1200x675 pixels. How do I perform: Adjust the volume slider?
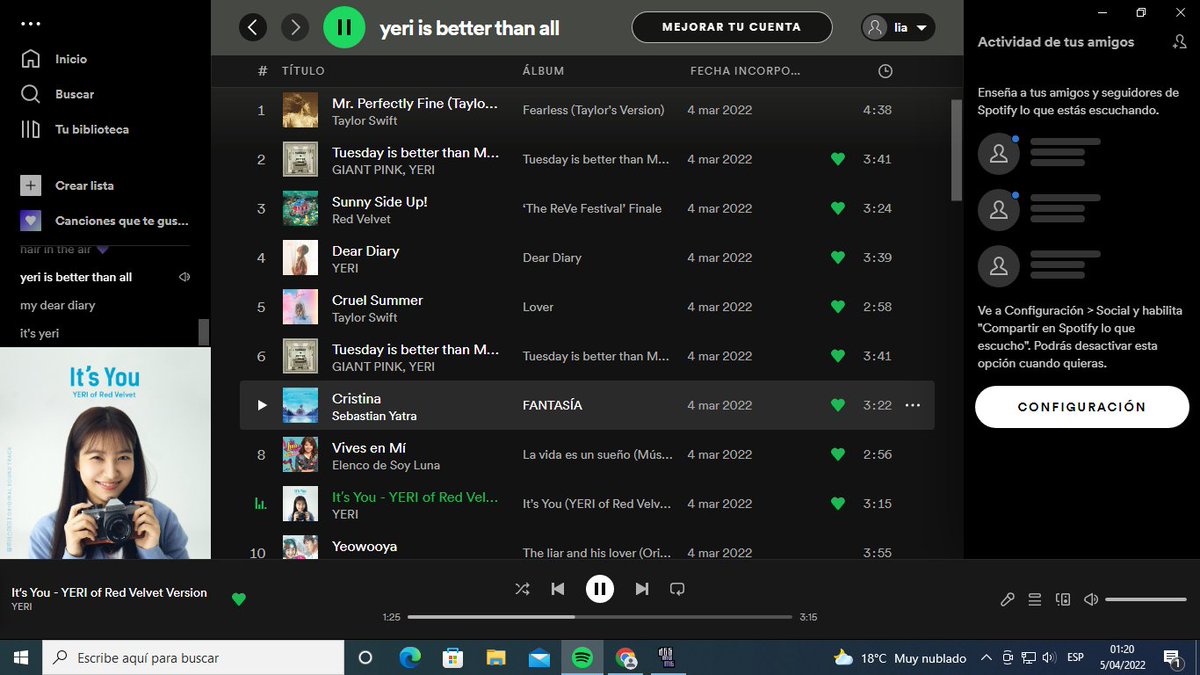click(x=1146, y=599)
